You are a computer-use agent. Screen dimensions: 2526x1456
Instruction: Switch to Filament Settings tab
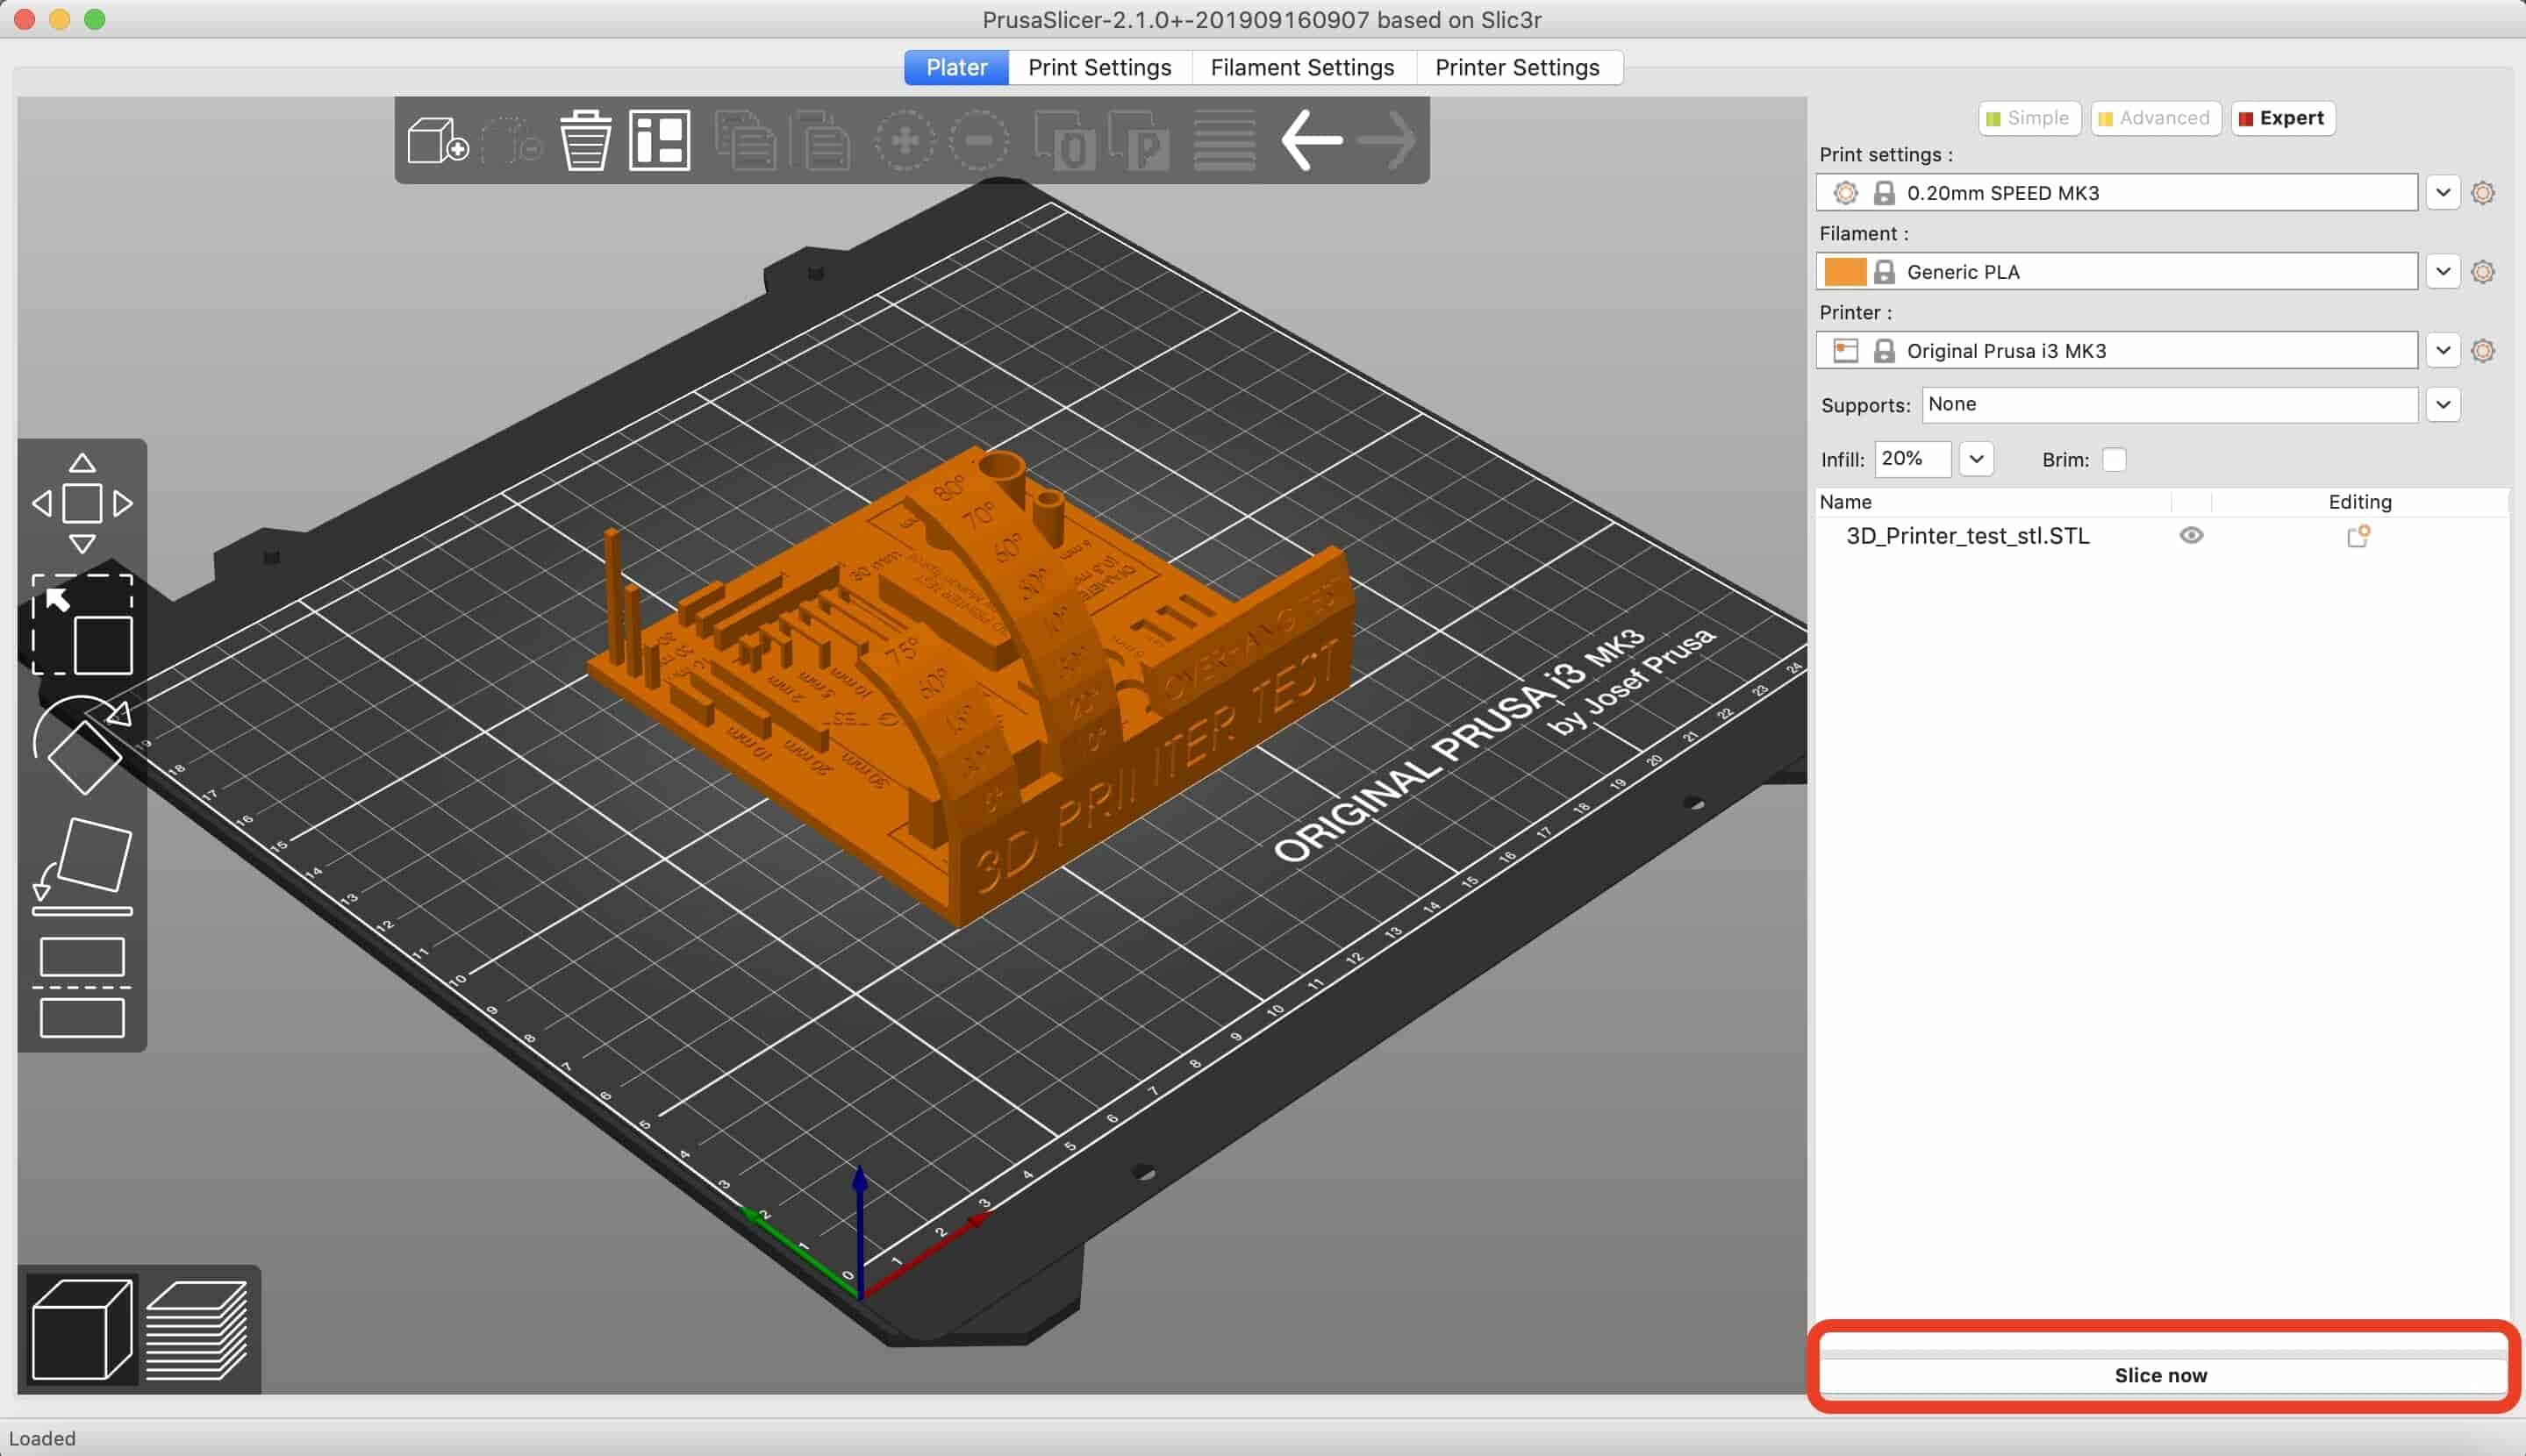tap(1301, 66)
